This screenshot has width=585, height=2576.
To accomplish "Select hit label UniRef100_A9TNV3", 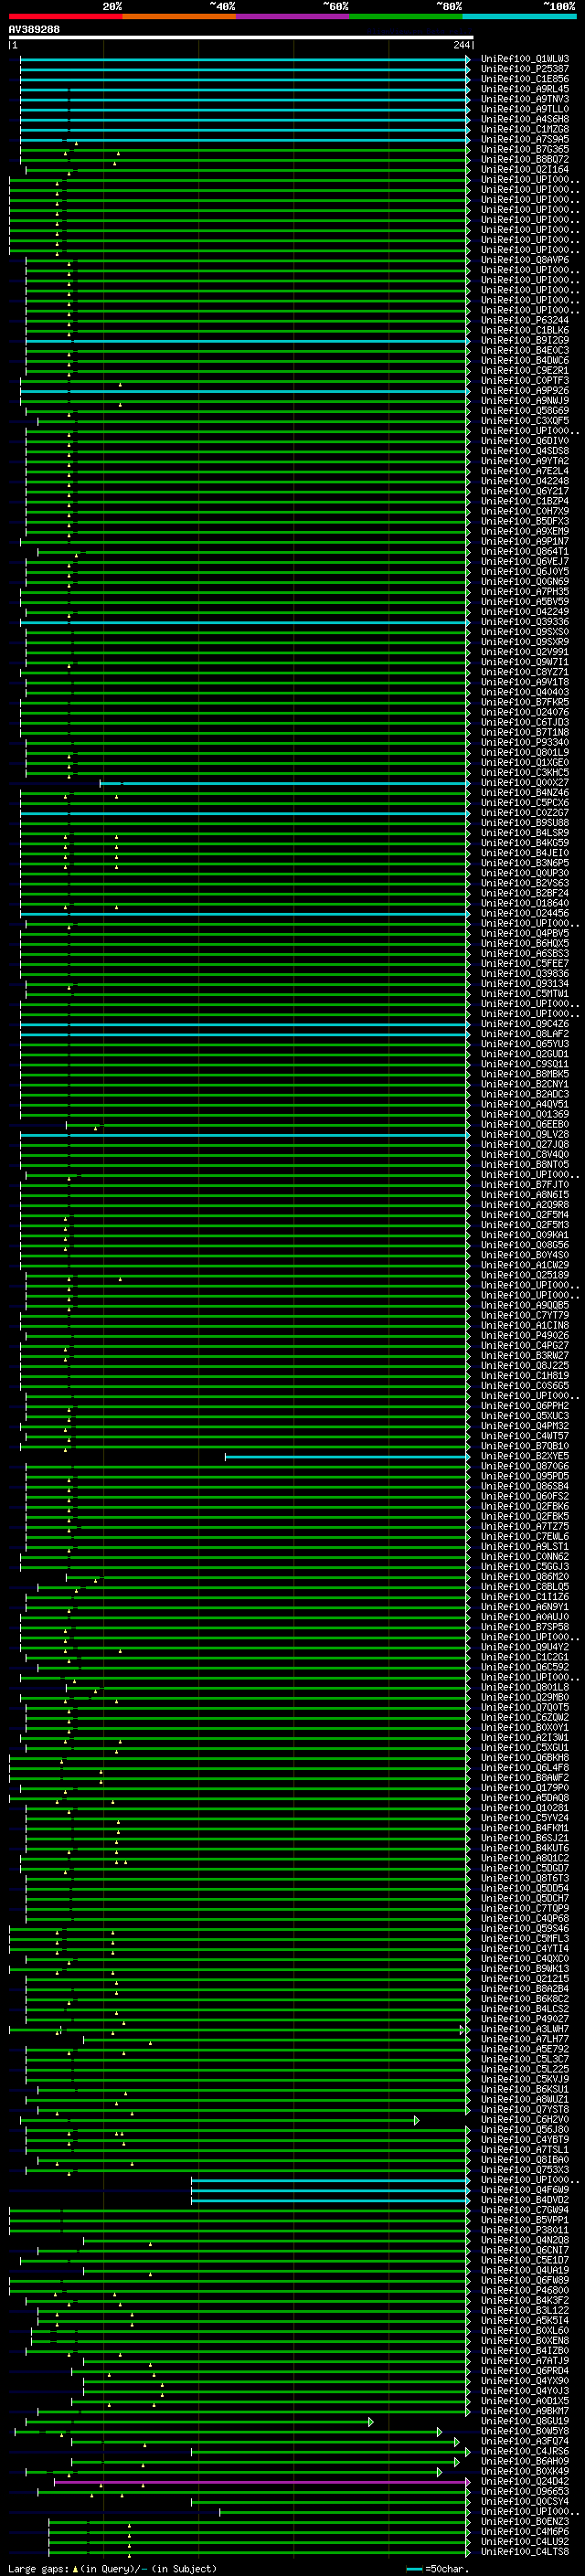I will (x=525, y=99).
